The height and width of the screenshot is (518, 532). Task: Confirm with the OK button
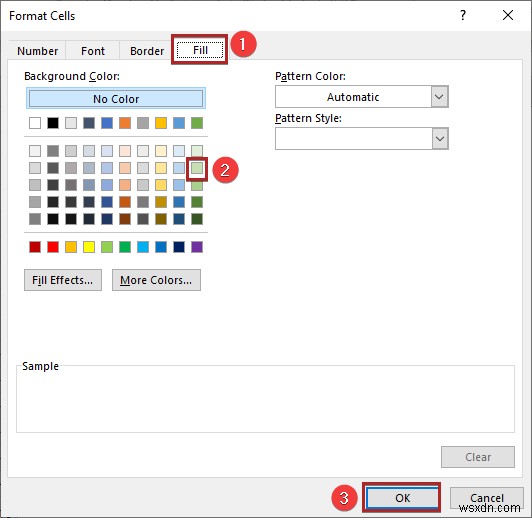[402, 498]
